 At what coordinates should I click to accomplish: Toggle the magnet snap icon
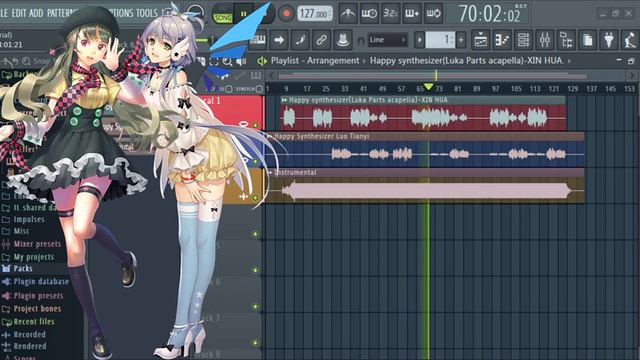point(361,40)
